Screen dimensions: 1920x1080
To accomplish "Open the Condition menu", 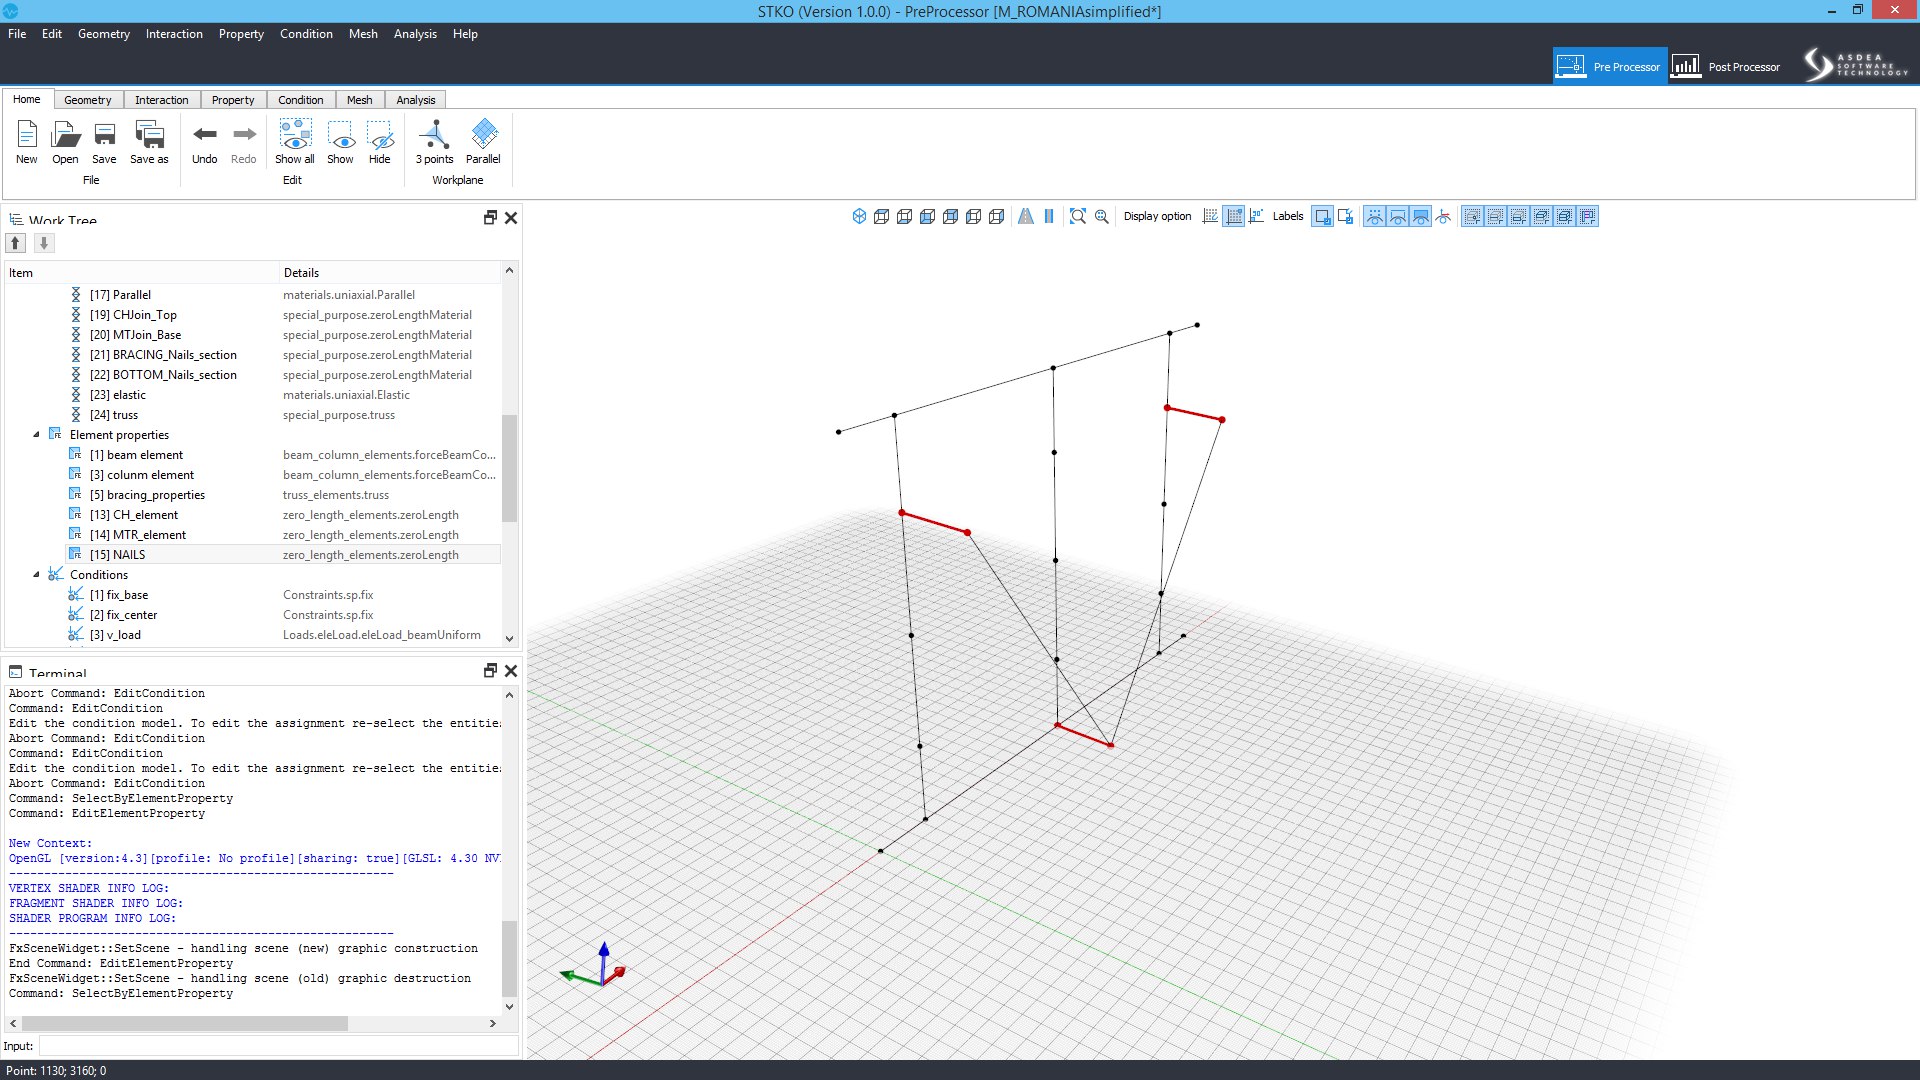I will click(x=306, y=34).
